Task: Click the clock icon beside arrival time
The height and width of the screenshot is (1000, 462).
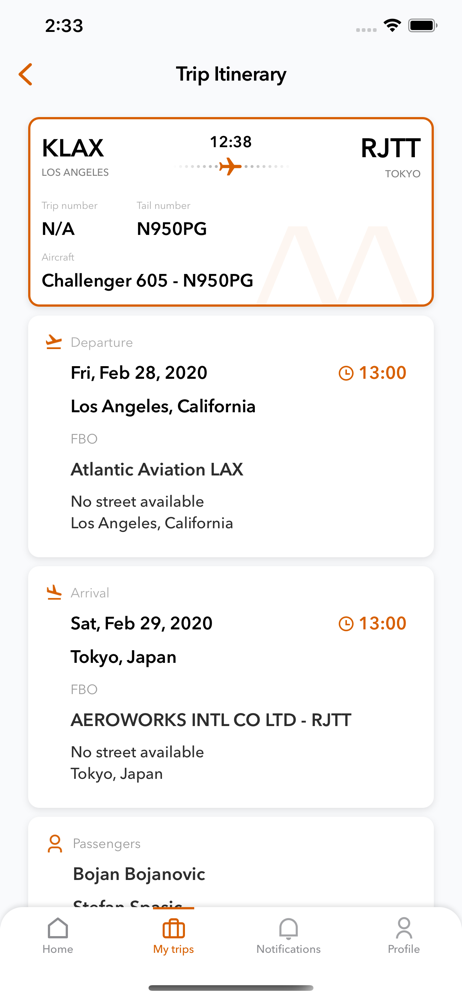Action: (346, 624)
